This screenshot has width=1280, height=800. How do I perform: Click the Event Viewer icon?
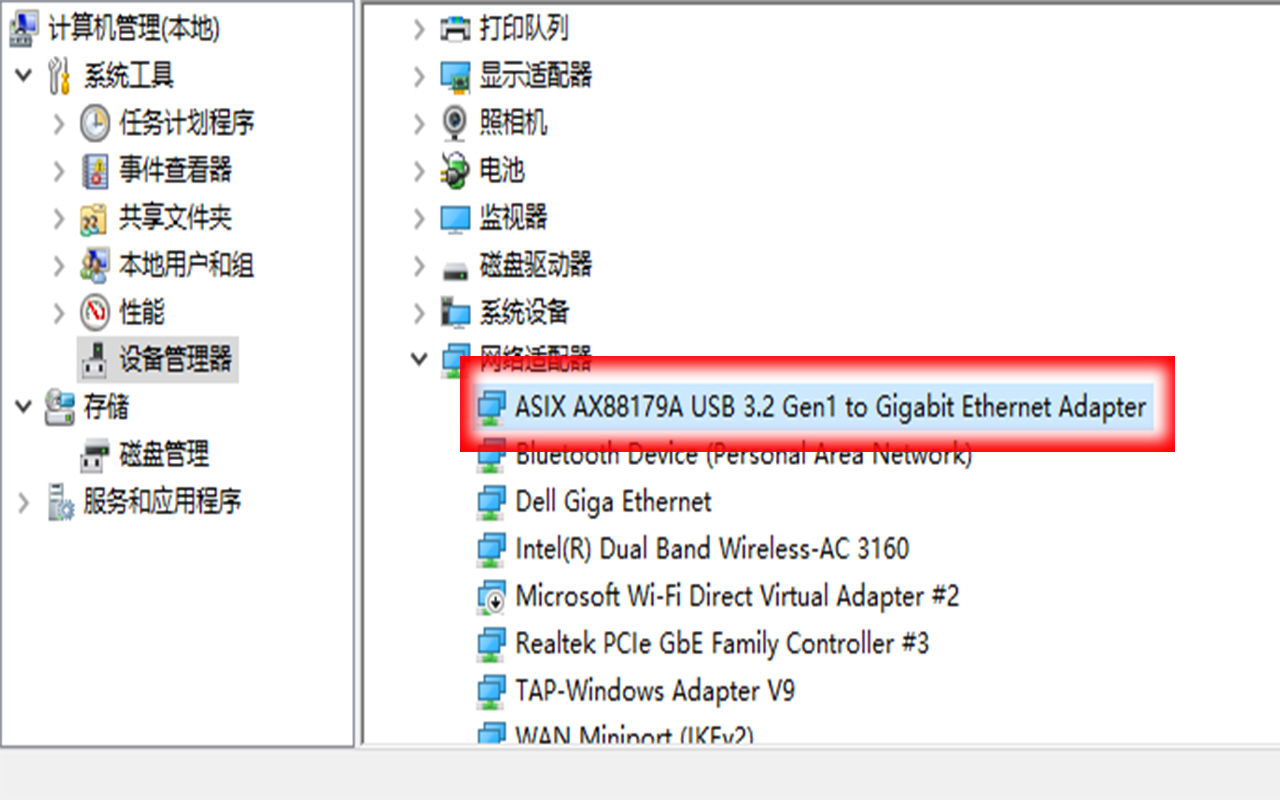click(x=95, y=170)
